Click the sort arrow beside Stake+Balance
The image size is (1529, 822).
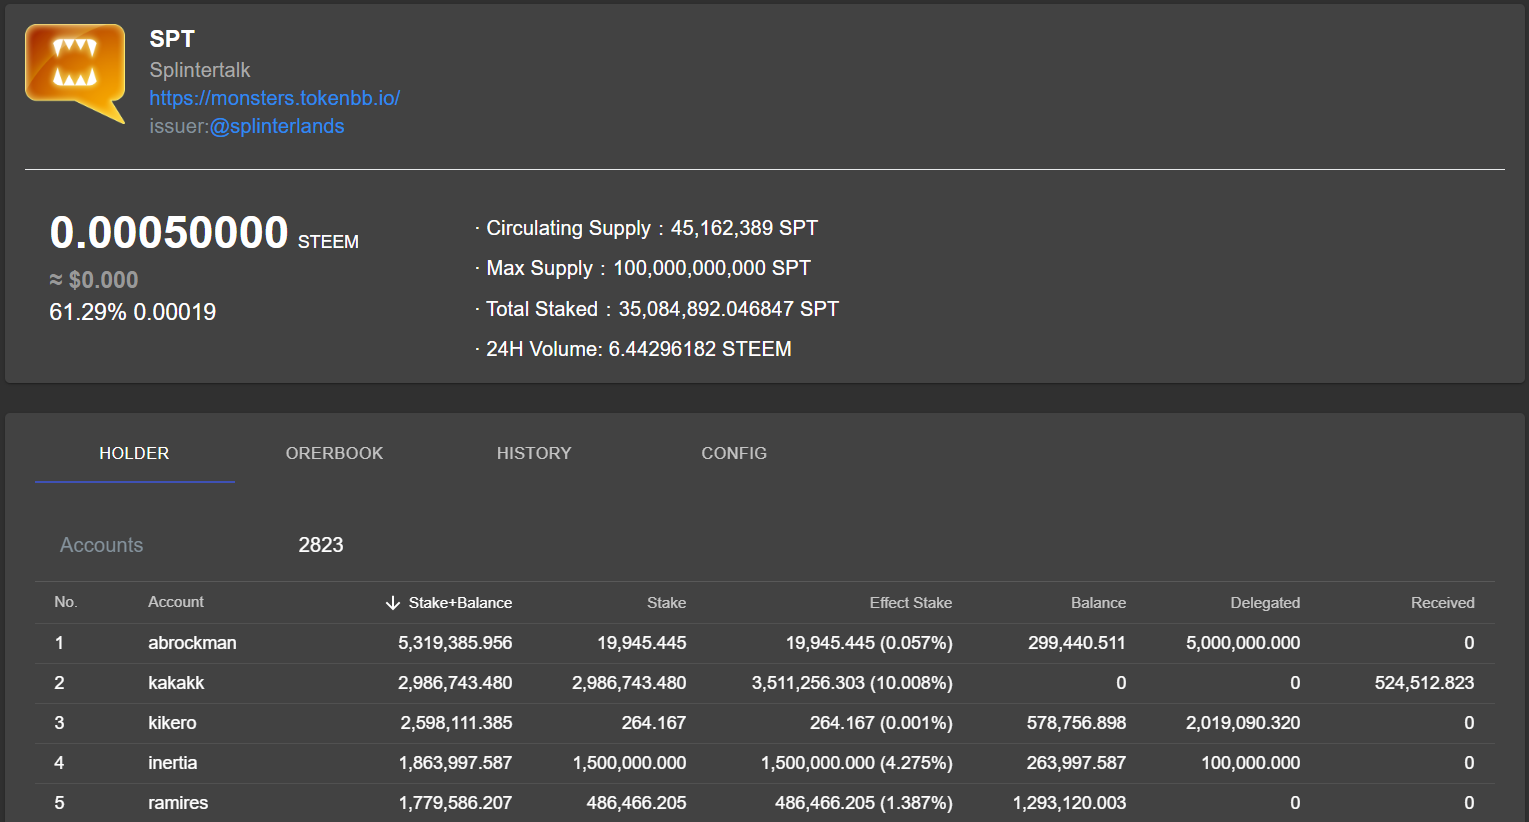[x=393, y=603]
